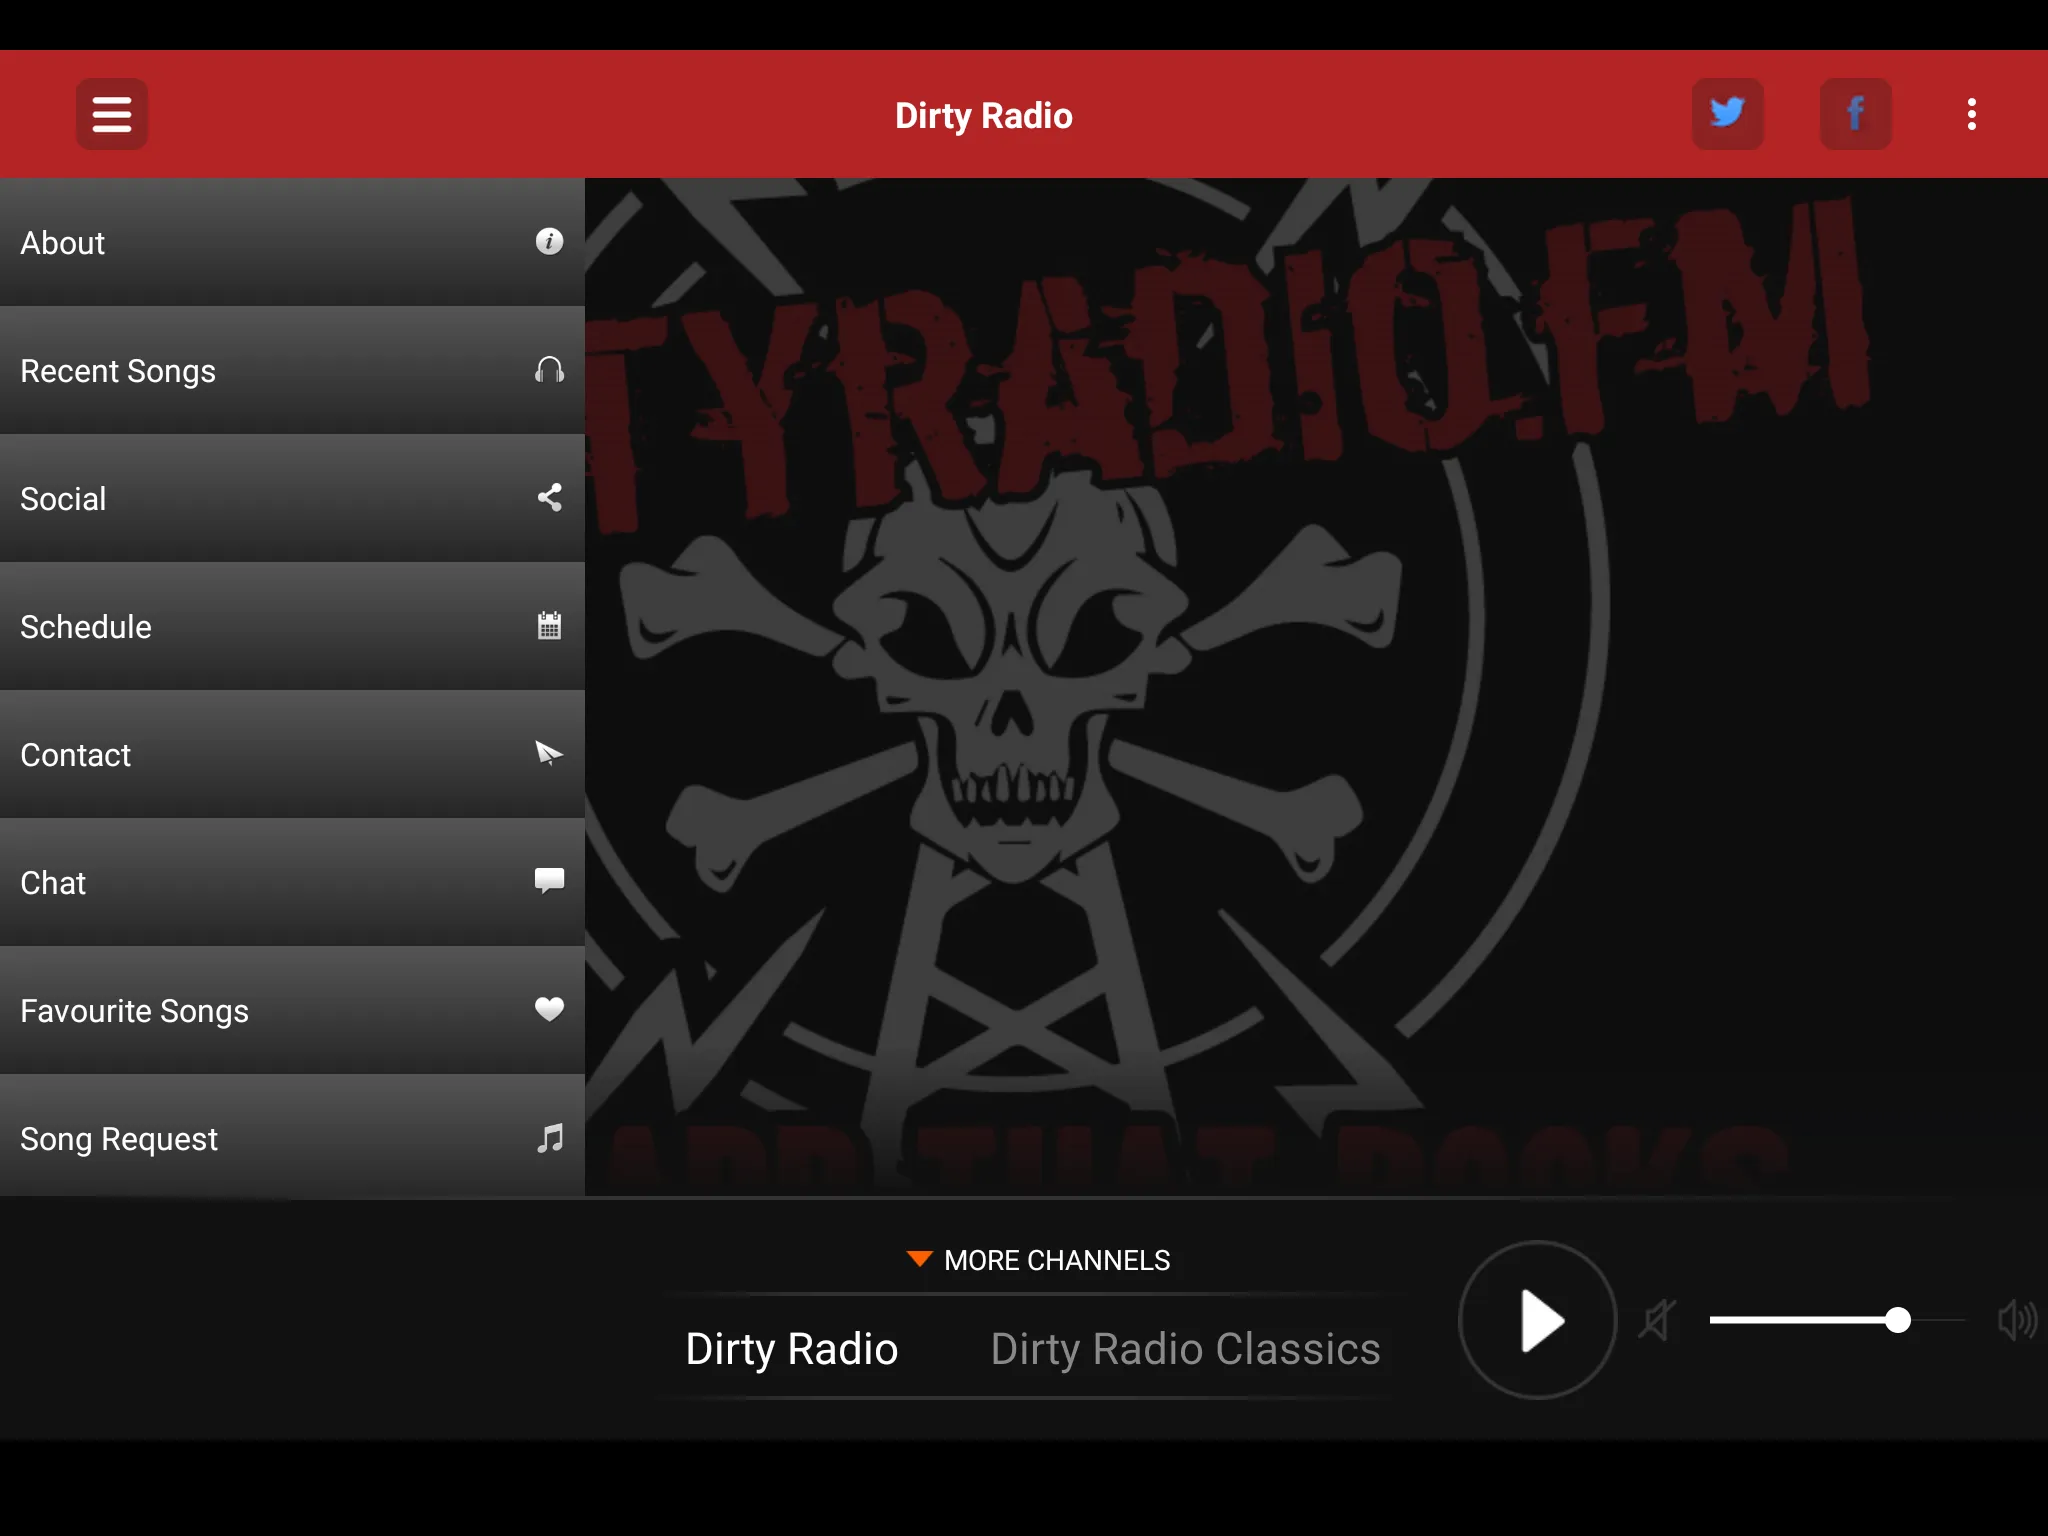
Task: Select Dirty Radio Classics channel
Action: (1185, 1349)
